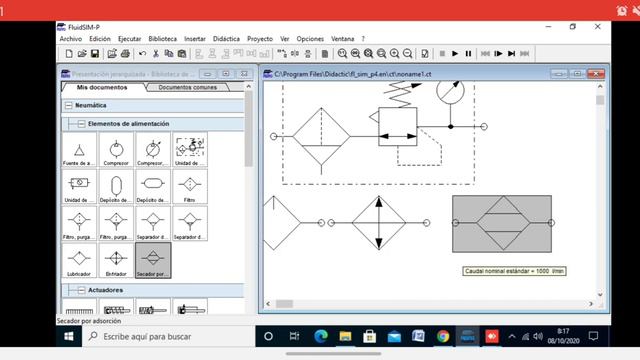Click the zoom in magnifier icon
This screenshot has width=640, height=360.
pos(394,53)
